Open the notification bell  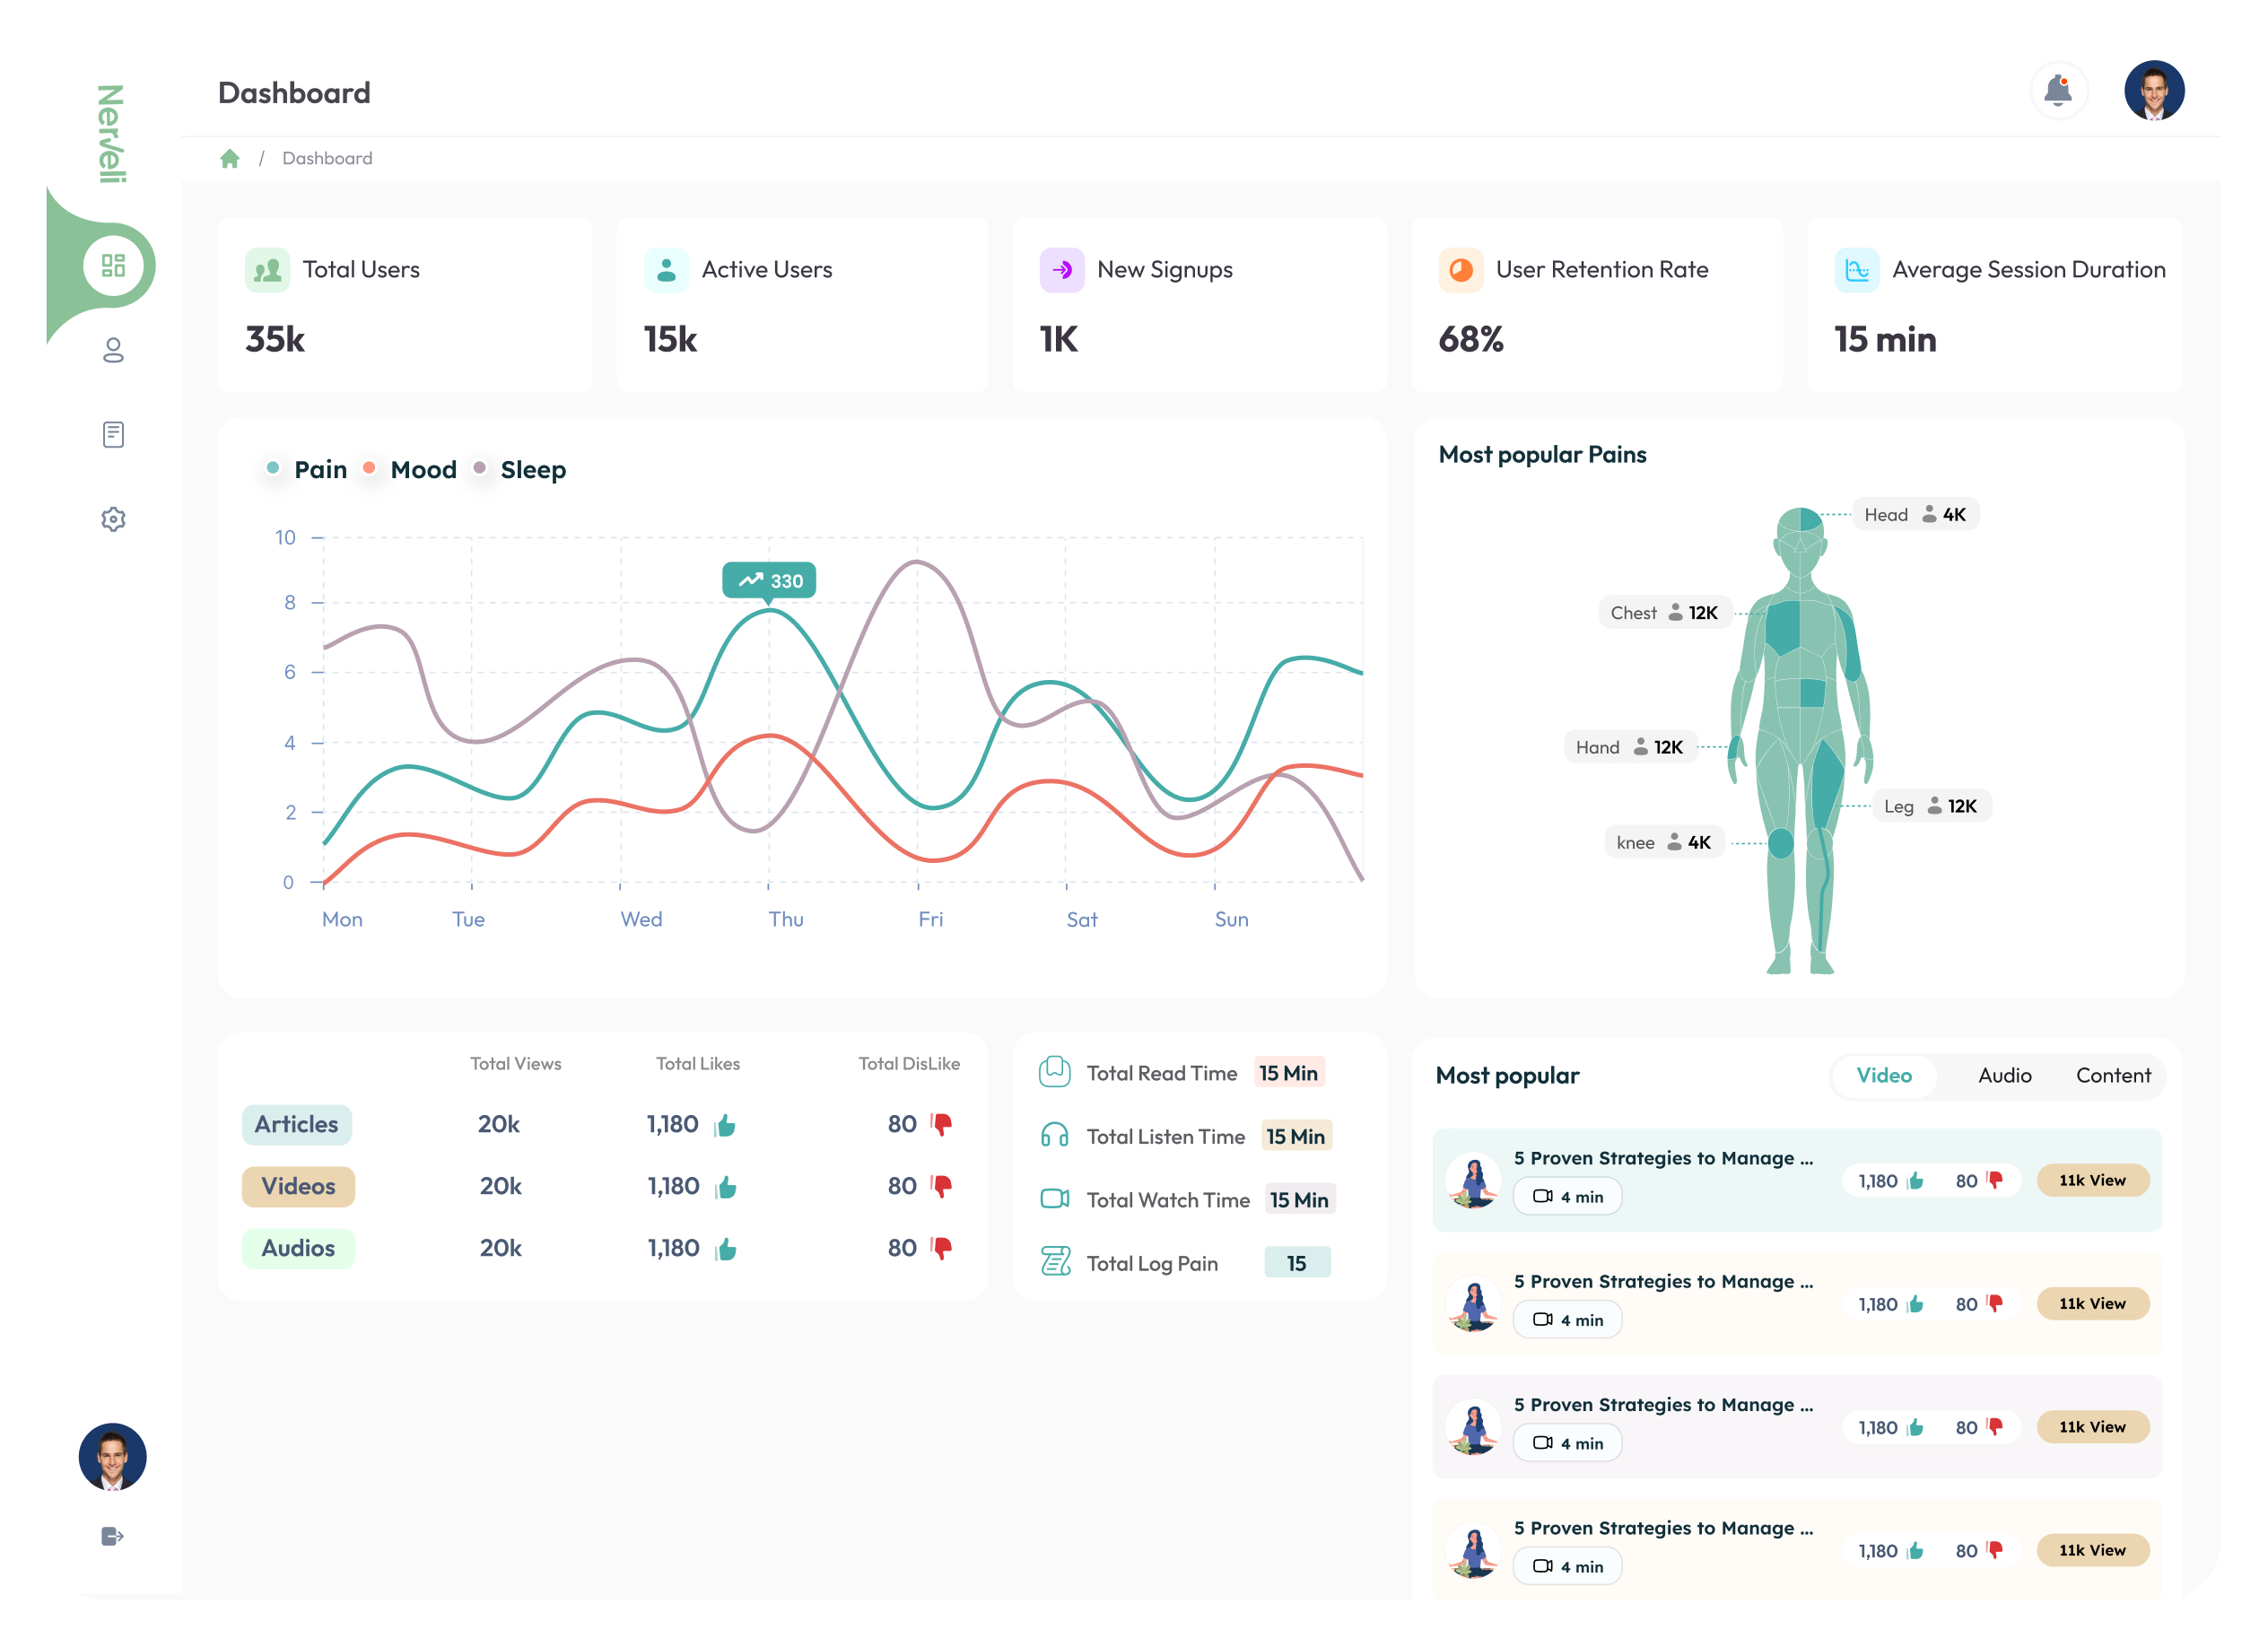[x=2057, y=91]
